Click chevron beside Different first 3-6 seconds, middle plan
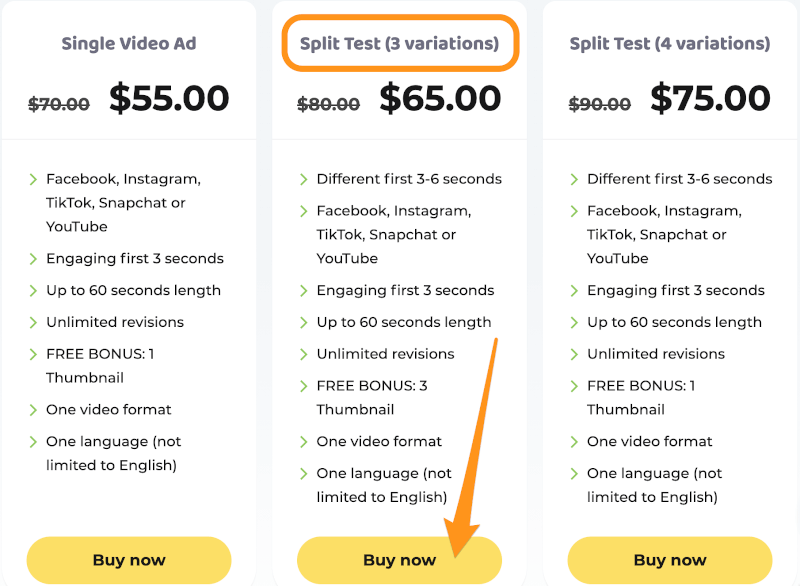This screenshot has height=586, width=800. click(304, 179)
